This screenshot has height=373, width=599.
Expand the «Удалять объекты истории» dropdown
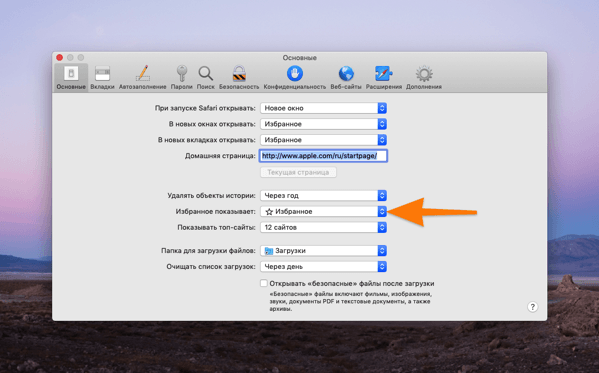pos(324,196)
